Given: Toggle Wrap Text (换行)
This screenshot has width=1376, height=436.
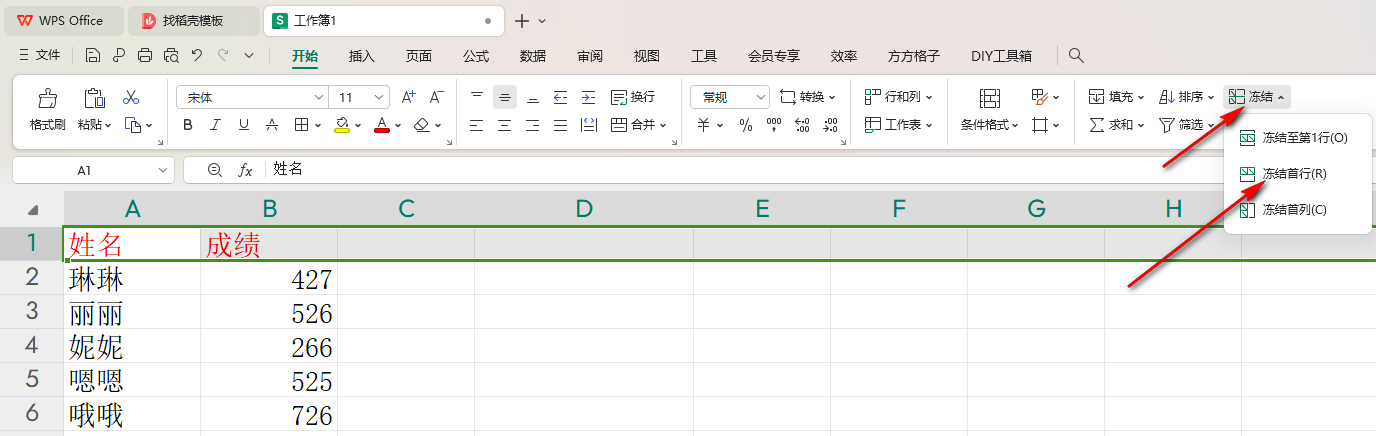Looking at the screenshot, I should pos(632,97).
